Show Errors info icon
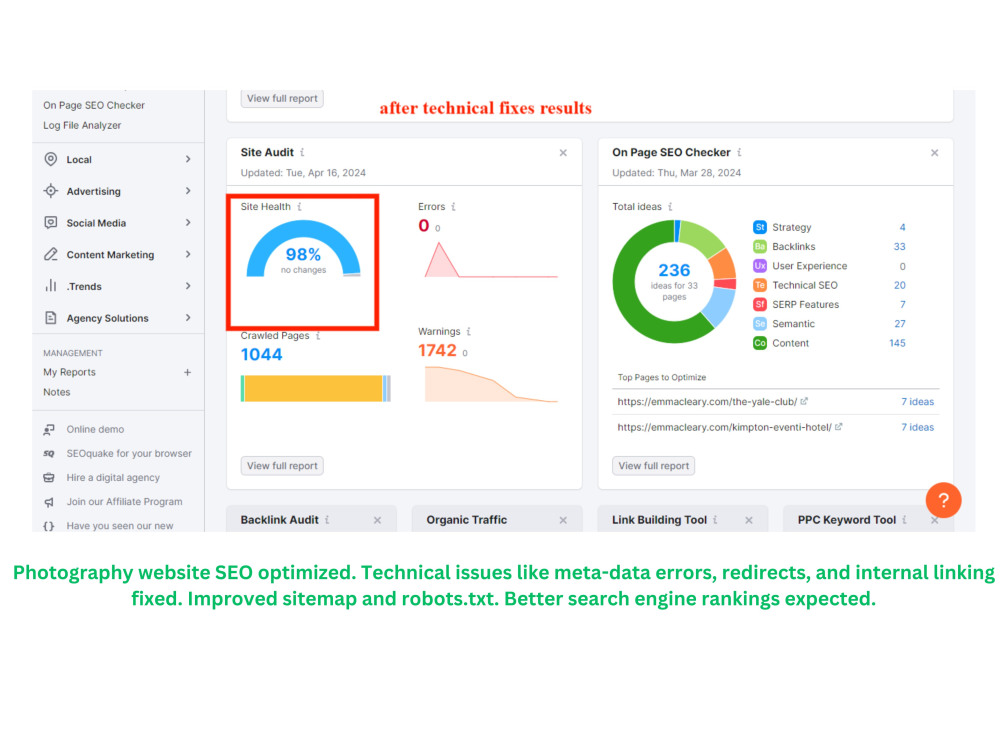The height and width of the screenshot is (750, 1000). [x=453, y=207]
